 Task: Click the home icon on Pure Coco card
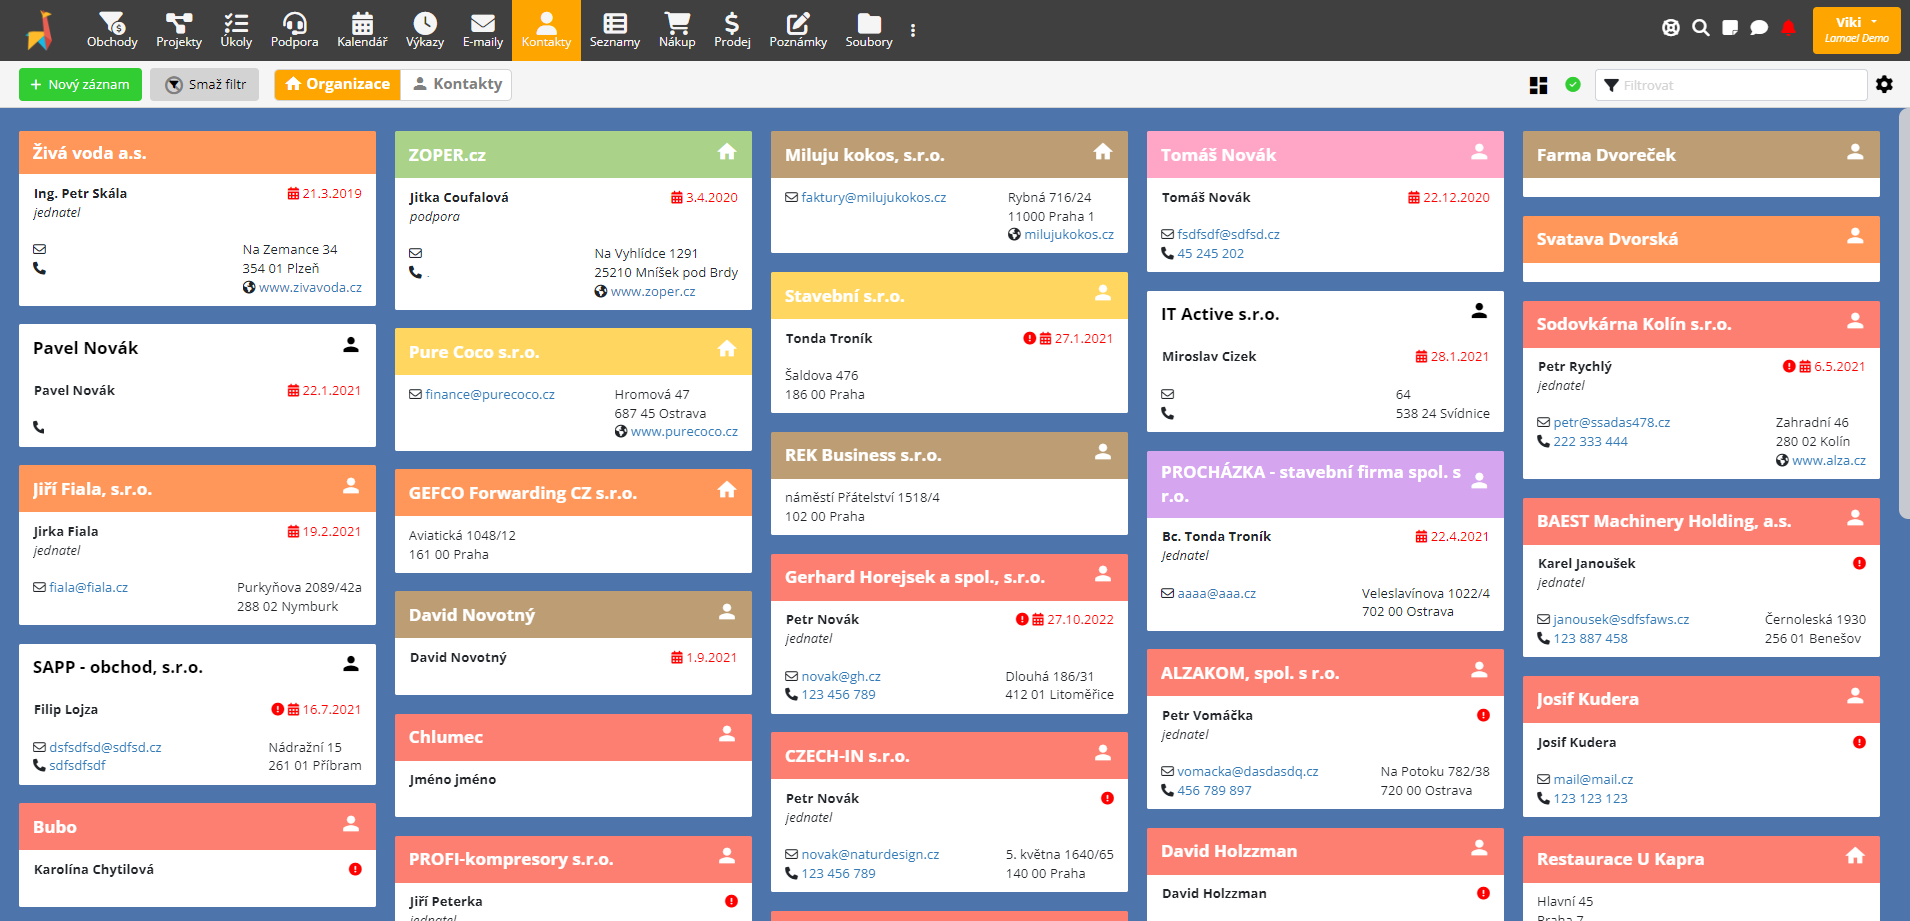(727, 349)
